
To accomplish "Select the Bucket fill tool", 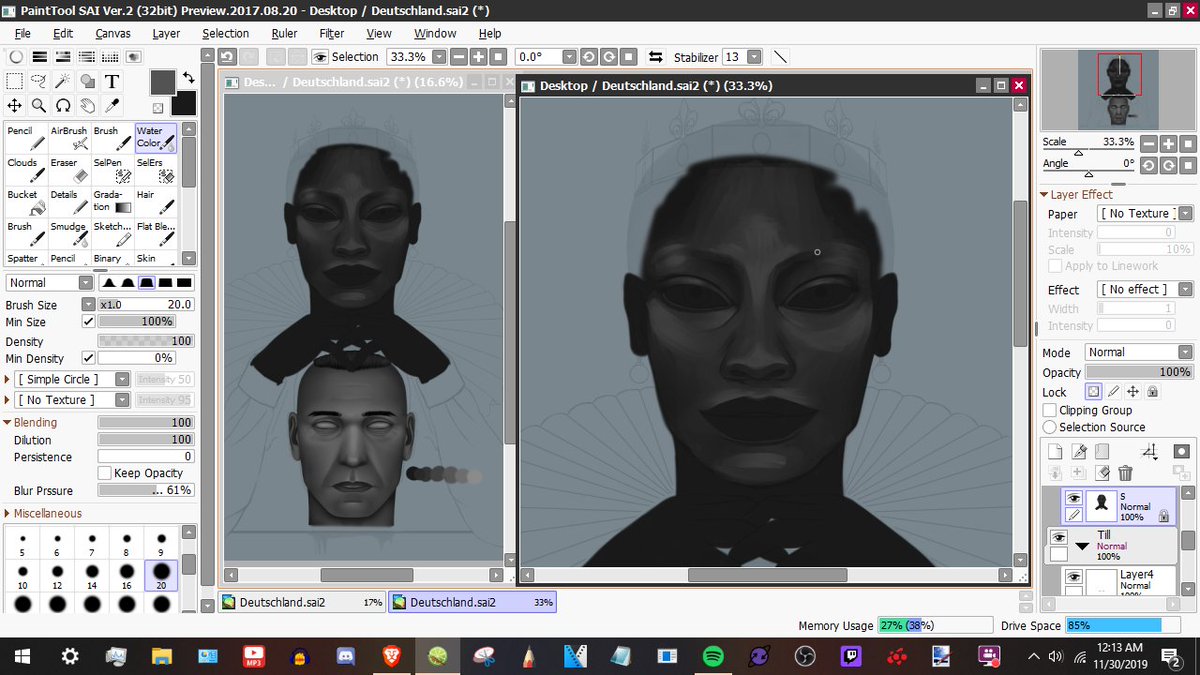I will click(25, 203).
